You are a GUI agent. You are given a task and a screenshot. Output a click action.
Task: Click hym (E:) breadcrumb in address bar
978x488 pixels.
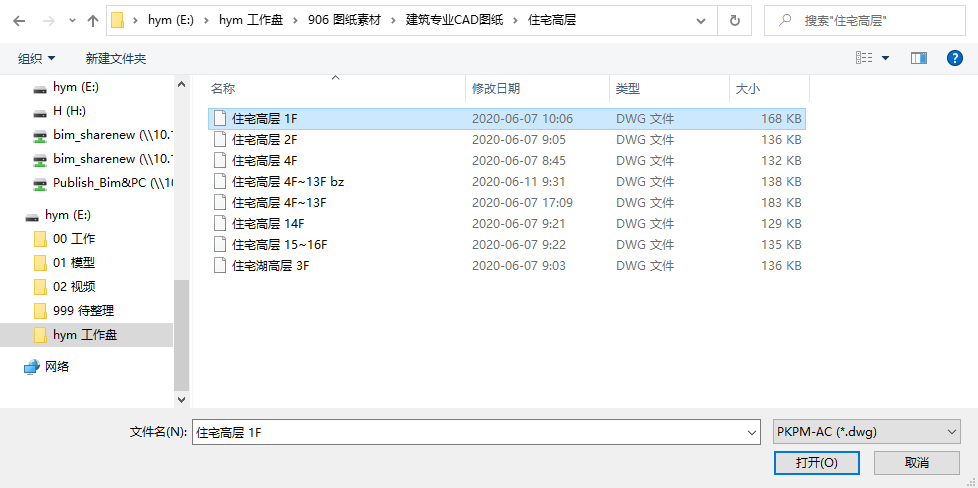171,21
